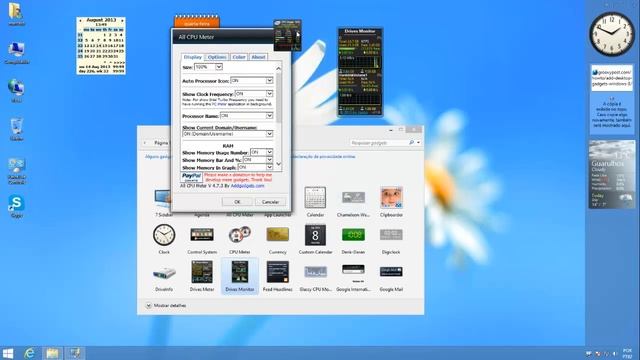The height and width of the screenshot is (360, 640).
Task: Click OK in All CPU Meter dialog
Action: pyautogui.click(x=237, y=202)
